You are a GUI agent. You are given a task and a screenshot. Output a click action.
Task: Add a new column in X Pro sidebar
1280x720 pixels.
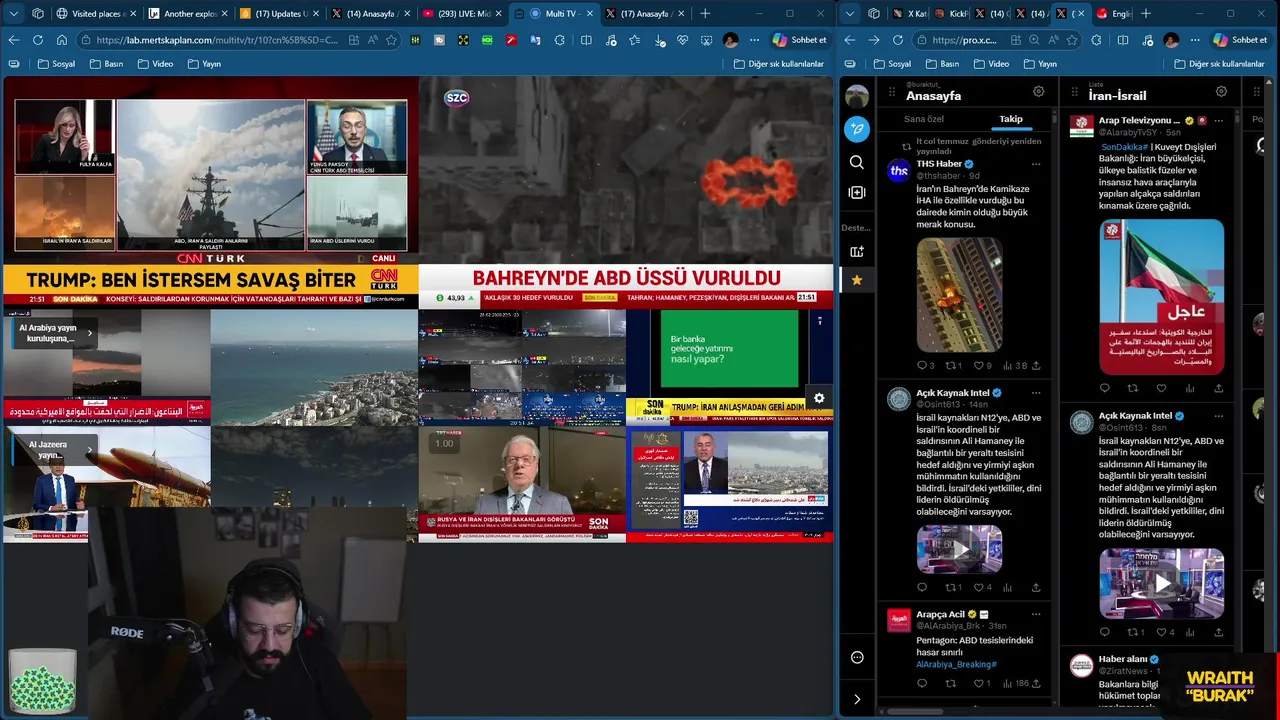[857, 192]
